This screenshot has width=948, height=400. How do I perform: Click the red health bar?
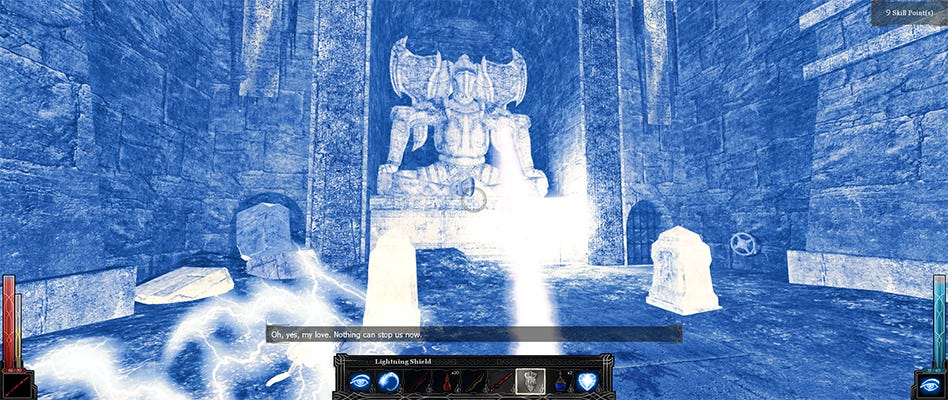click(8, 320)
